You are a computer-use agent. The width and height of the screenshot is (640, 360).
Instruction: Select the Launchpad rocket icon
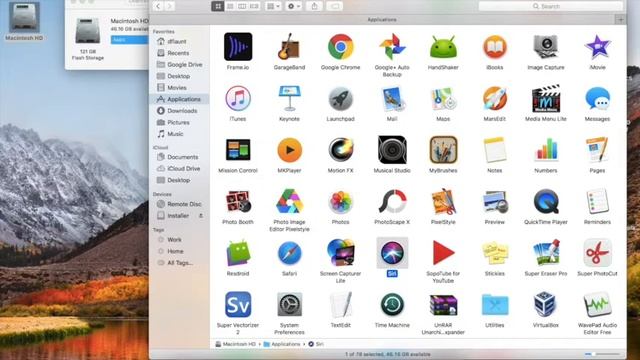(x=340, y=98)
